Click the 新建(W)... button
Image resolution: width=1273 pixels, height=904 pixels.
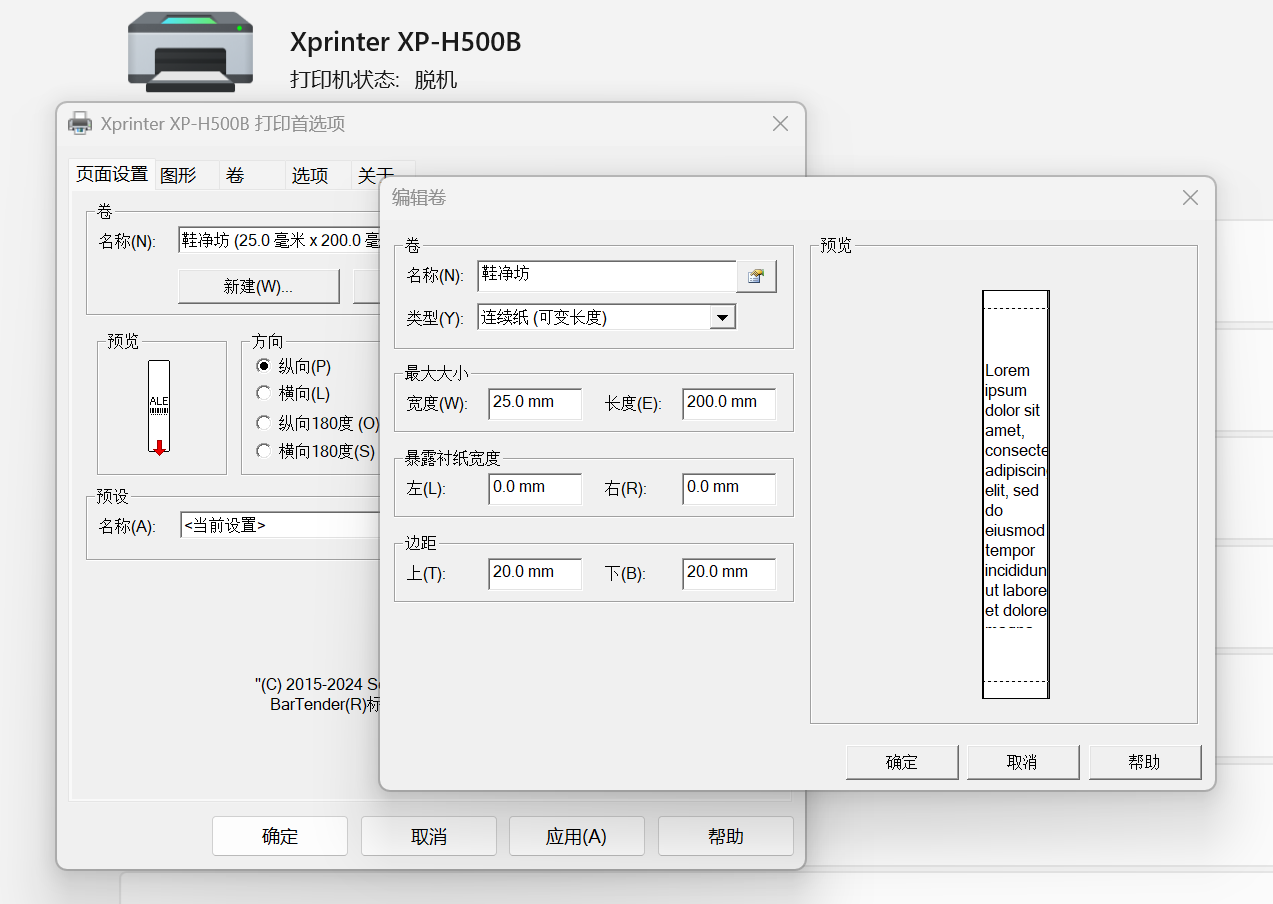click(258, 286)
